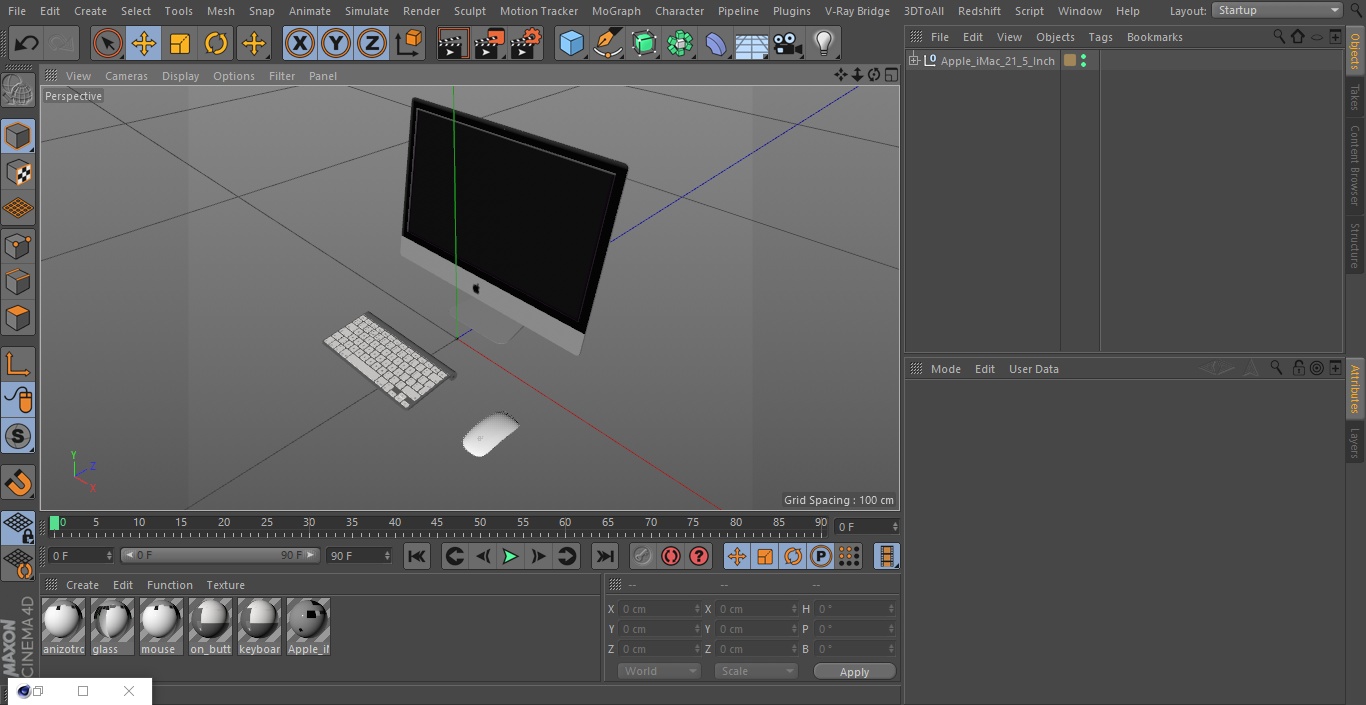Switch to Points mode
The image size is (1366, 705).
coord(18,245)
